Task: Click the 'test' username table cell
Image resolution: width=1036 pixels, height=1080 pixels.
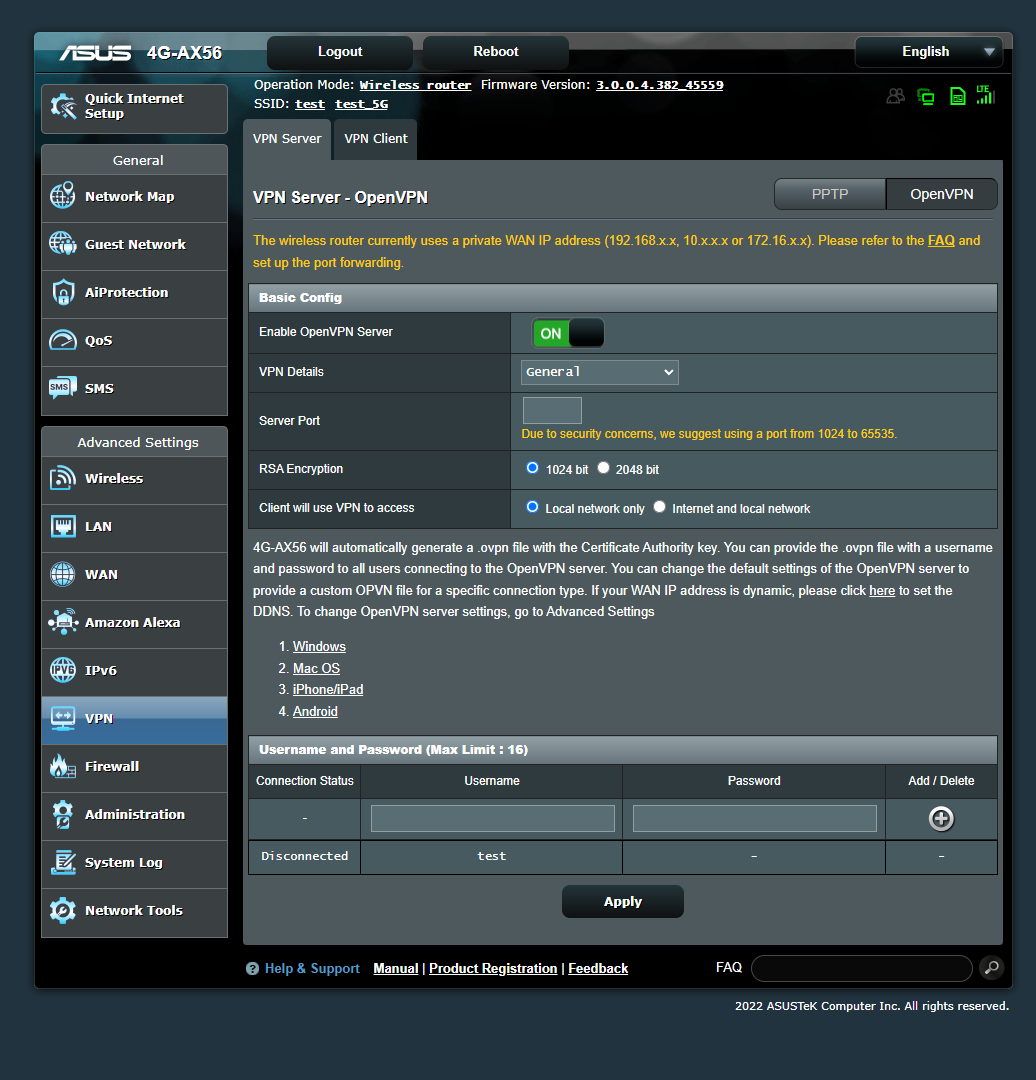Action: 492,856
